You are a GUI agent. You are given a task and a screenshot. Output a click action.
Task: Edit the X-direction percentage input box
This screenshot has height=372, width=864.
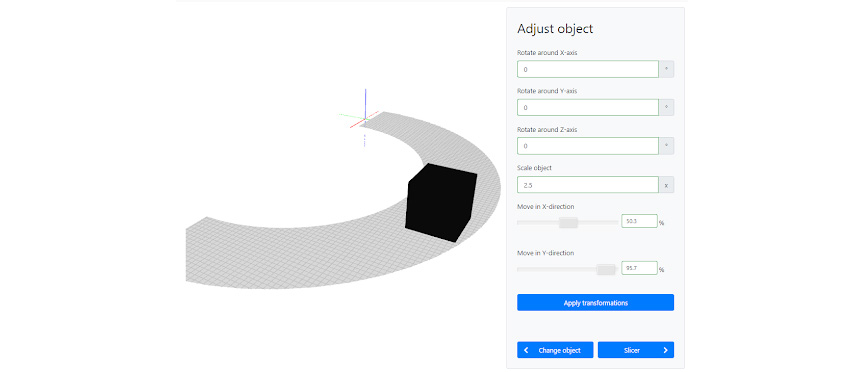click(x=639, y=221)
